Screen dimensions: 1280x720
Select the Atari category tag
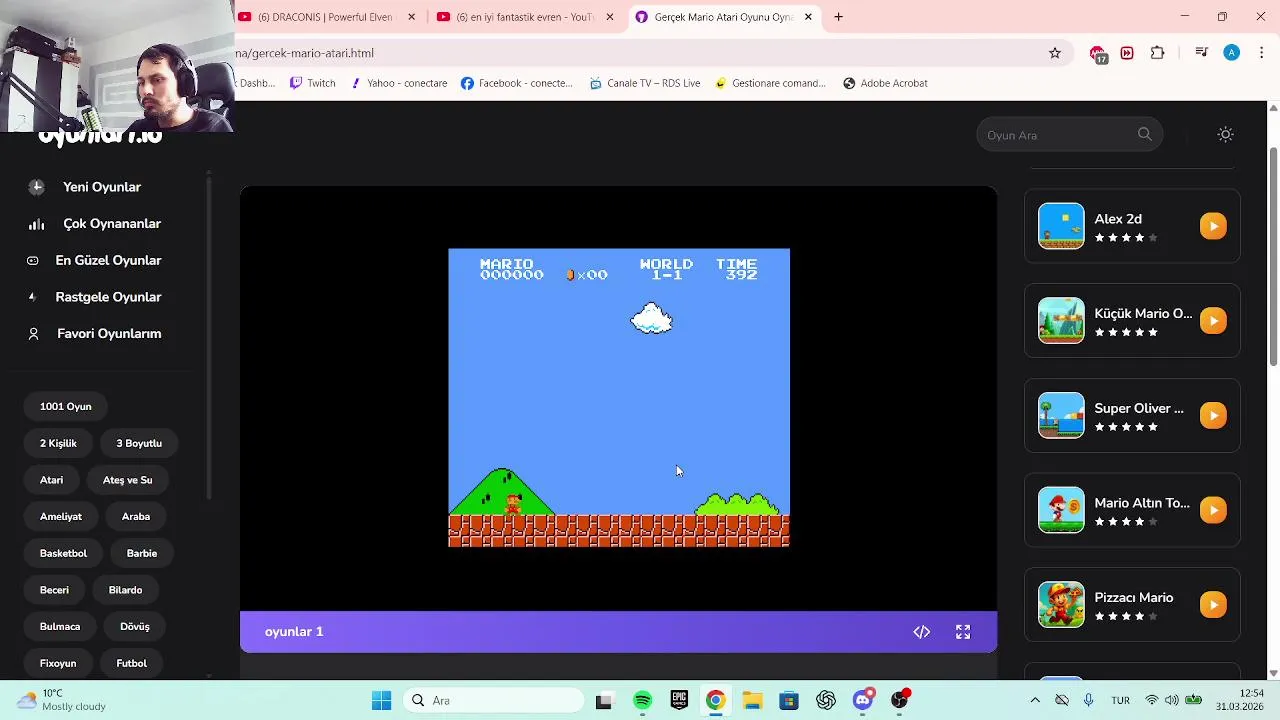point(51,480)
